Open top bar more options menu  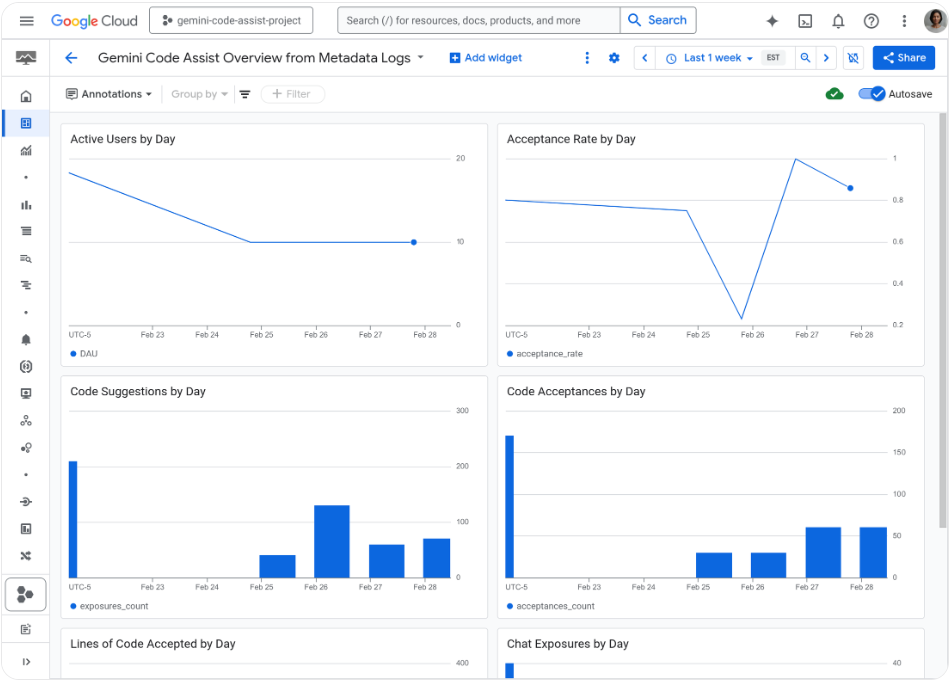(x=904, y=21)
